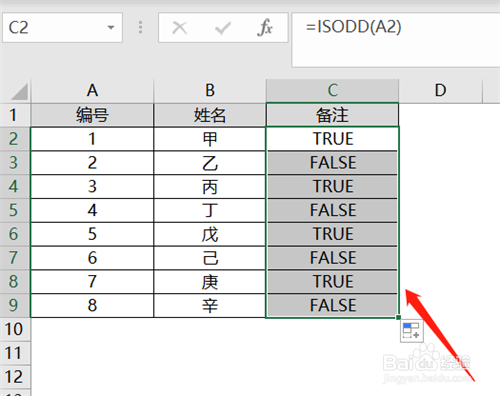Select row 6 header

(15, 234)
